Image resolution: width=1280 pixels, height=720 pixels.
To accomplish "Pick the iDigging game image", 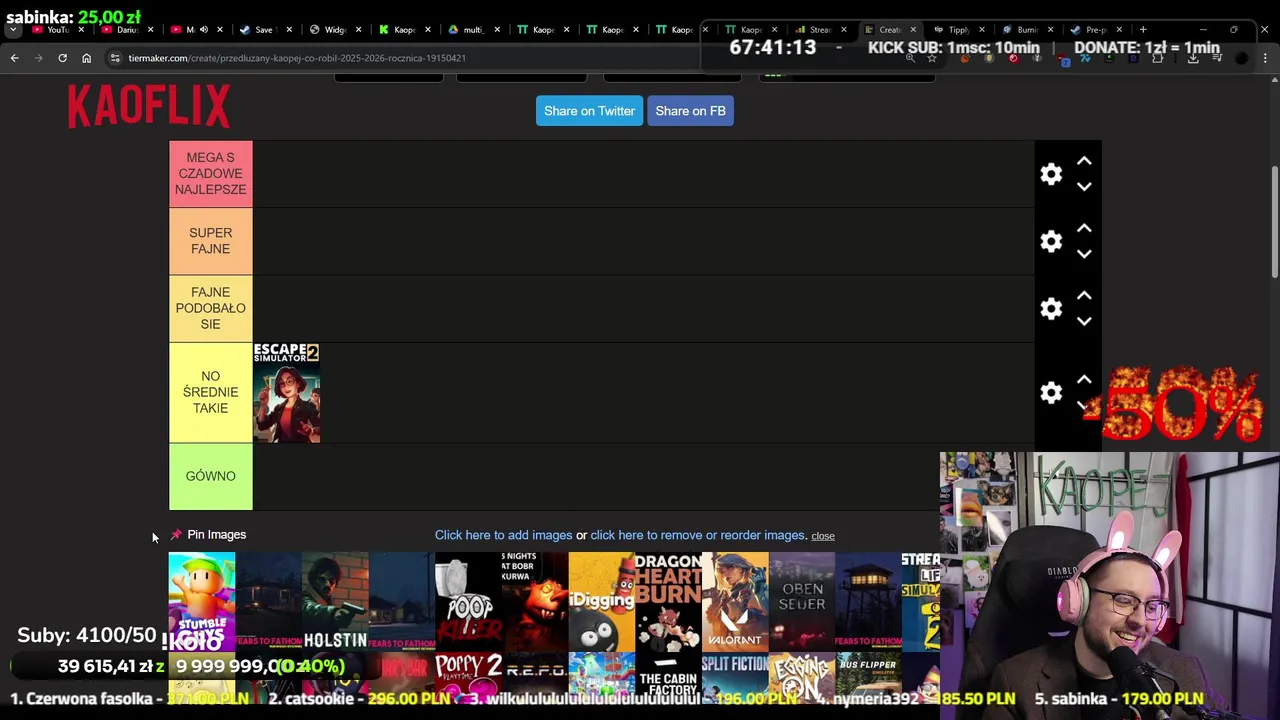I will tap(602, 601).
